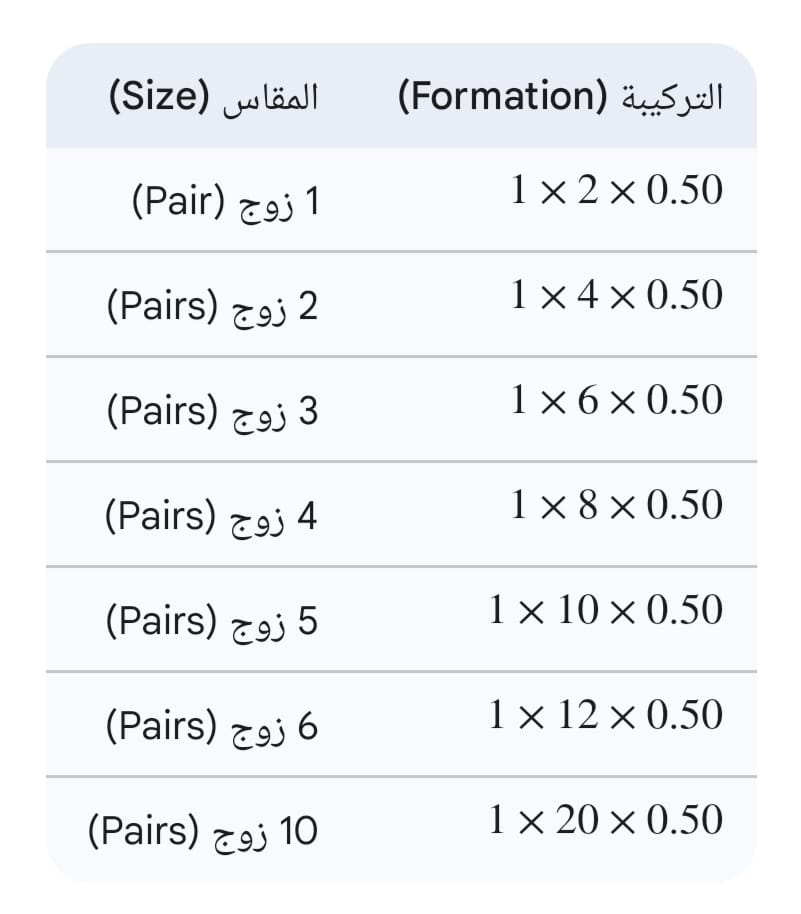Select the 1 × 12 × 0.50 formation cell
The height and width of the screenshot is (914, 801).
click(x=605, y=715)
